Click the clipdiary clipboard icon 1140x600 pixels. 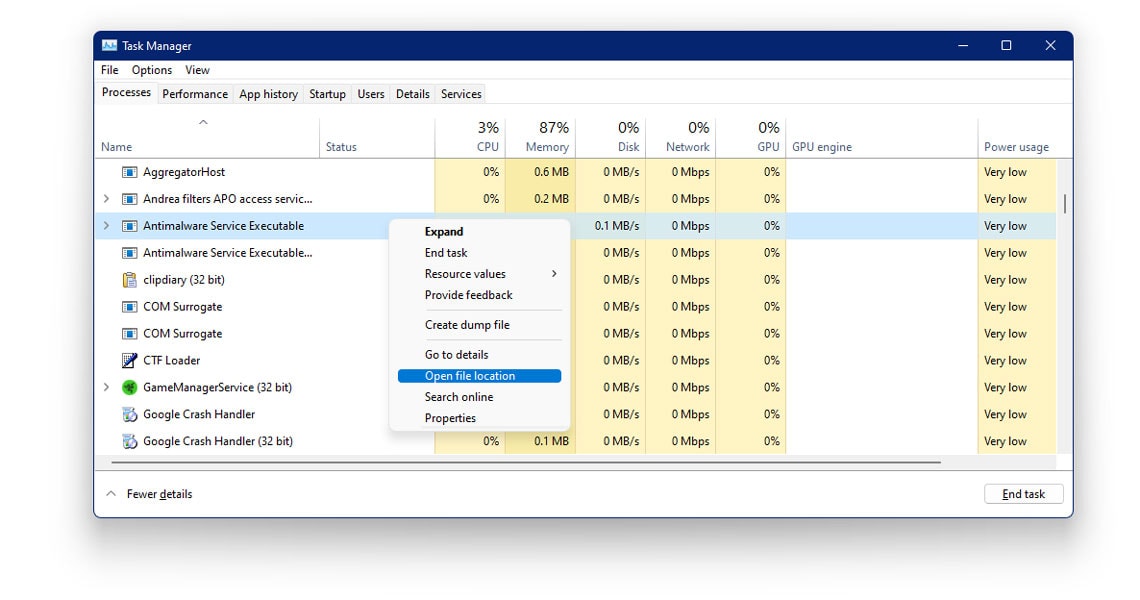[131, 279]
